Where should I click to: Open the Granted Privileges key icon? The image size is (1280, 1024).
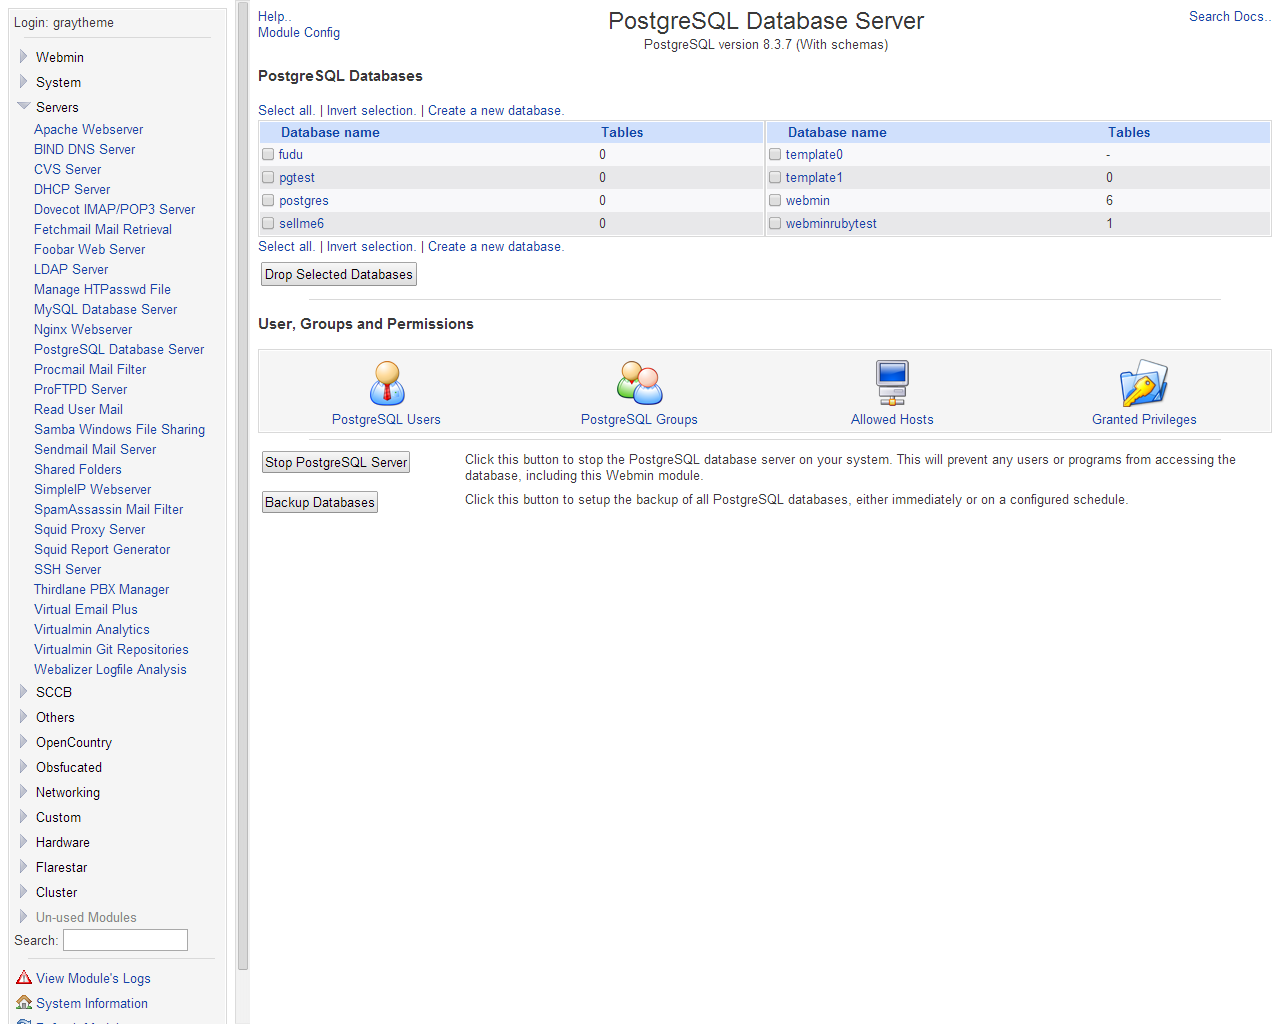click(1144, 383)
